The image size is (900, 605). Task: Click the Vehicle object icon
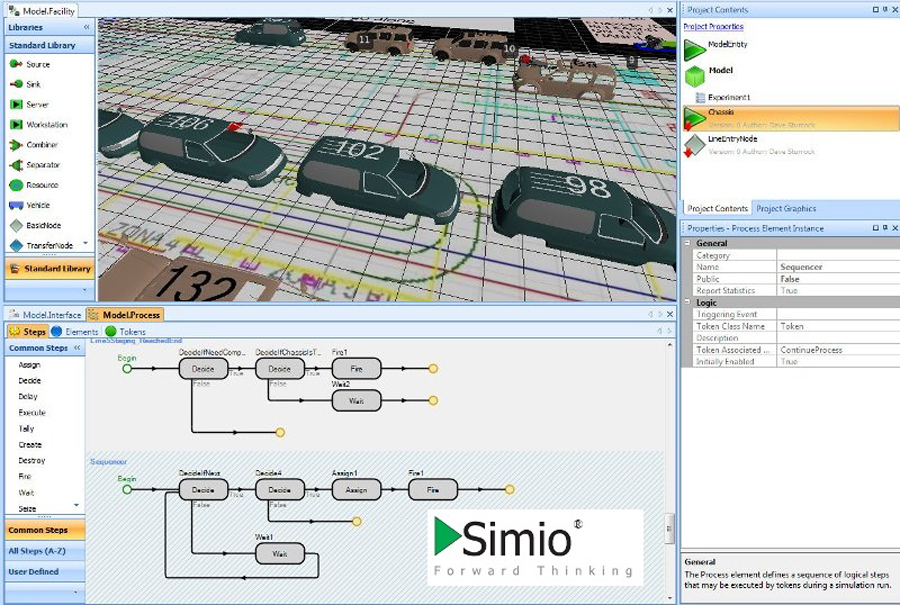point(16,205)
